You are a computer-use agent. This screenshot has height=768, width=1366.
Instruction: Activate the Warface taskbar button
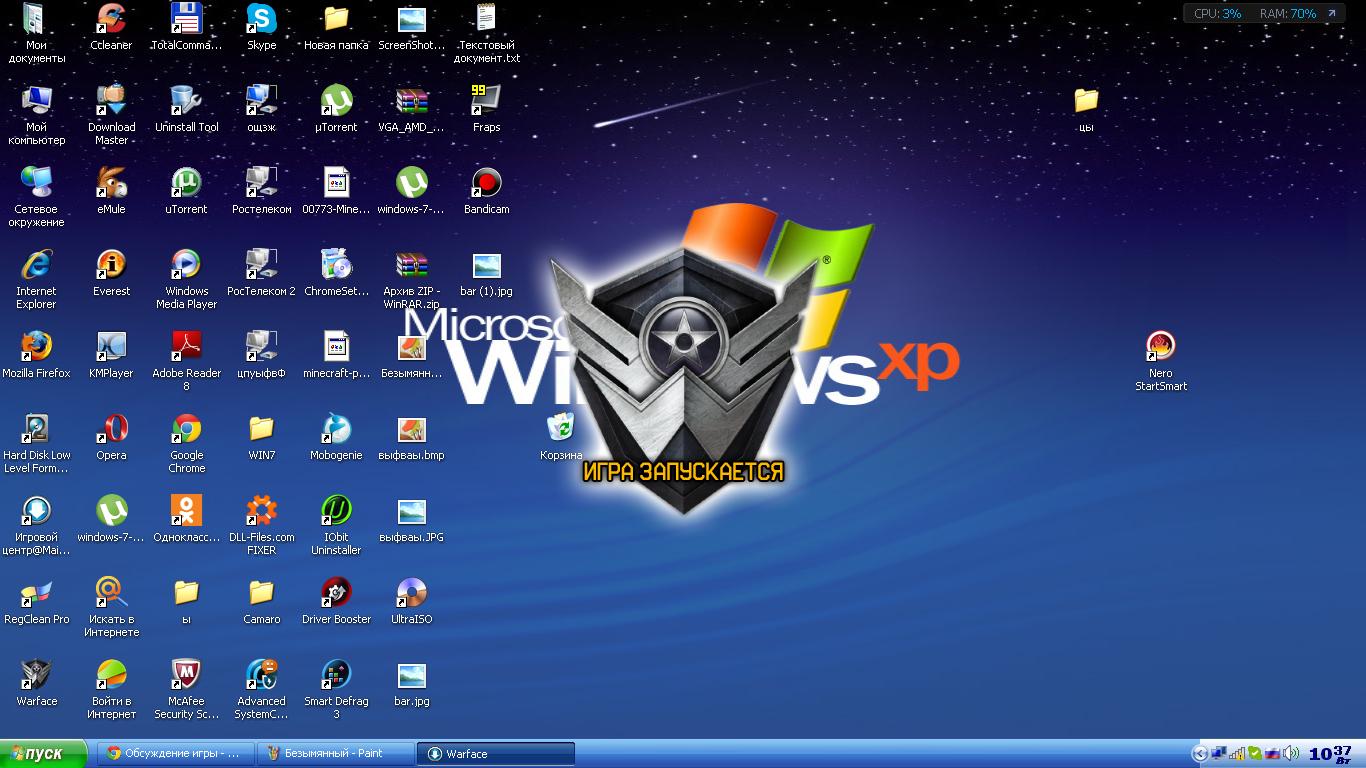496,753
